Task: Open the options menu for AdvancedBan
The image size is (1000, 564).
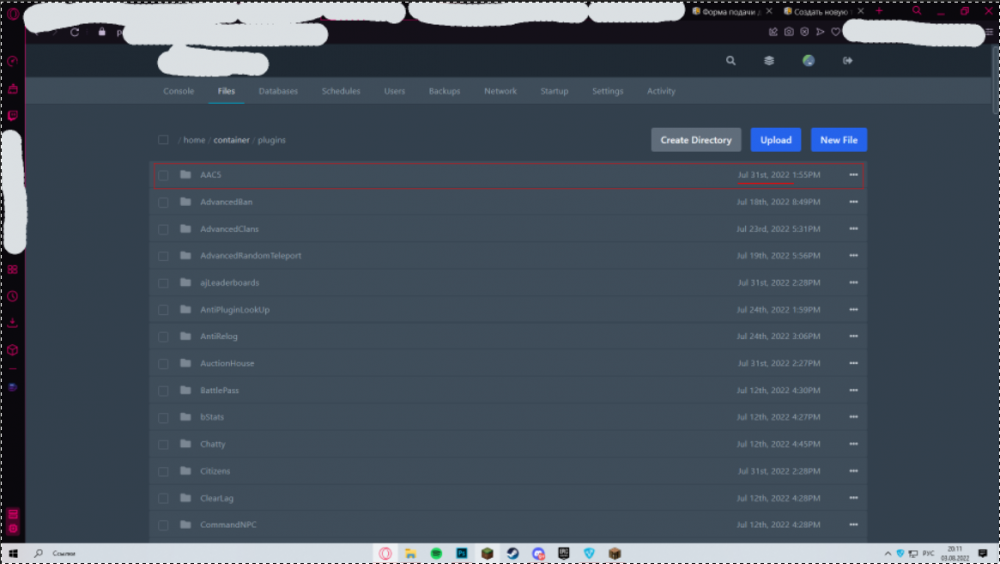Action: [x=853, y=202]
